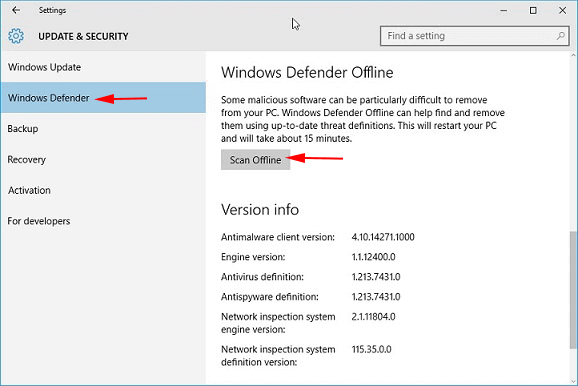Click the search magnifier icon

click(560, 36)
